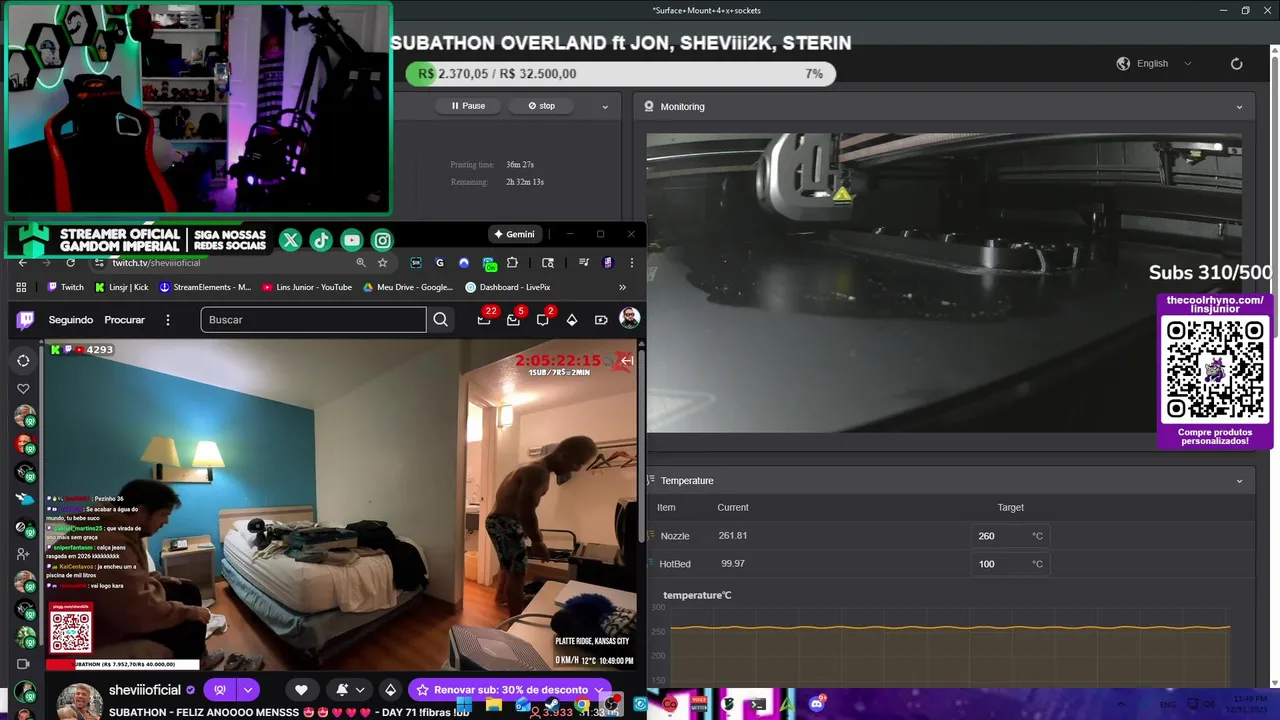This screenshot has width=1280, height=720.
Task: Pause the 3D print job
Action: tap(468, 106)
